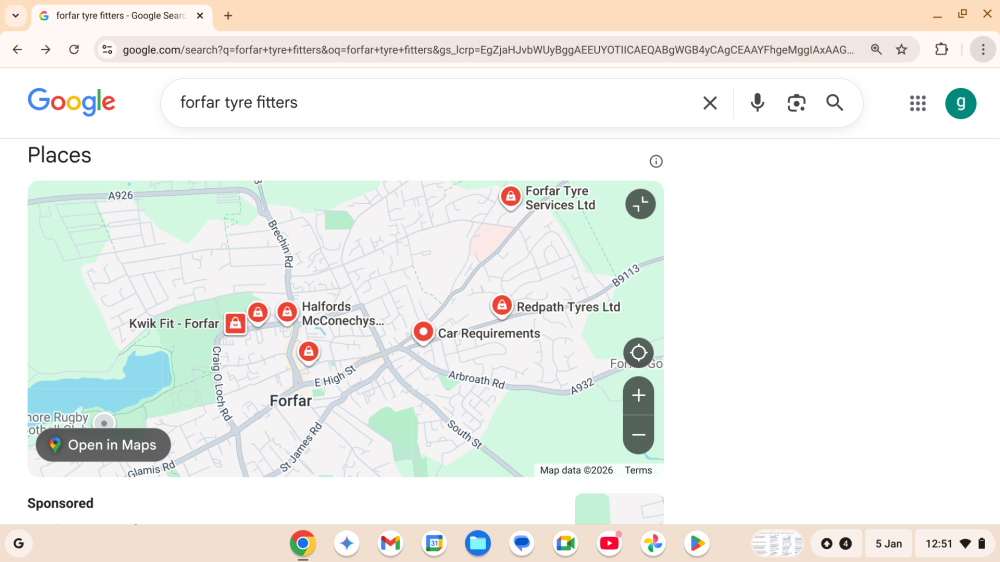
Task: Open Google account avatar 'g'
Action: pos(960,103)
